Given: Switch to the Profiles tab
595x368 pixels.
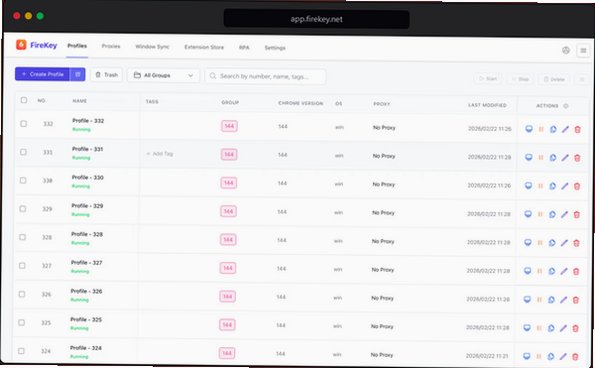Looking at the screenshot, I should tap(77, 46).
